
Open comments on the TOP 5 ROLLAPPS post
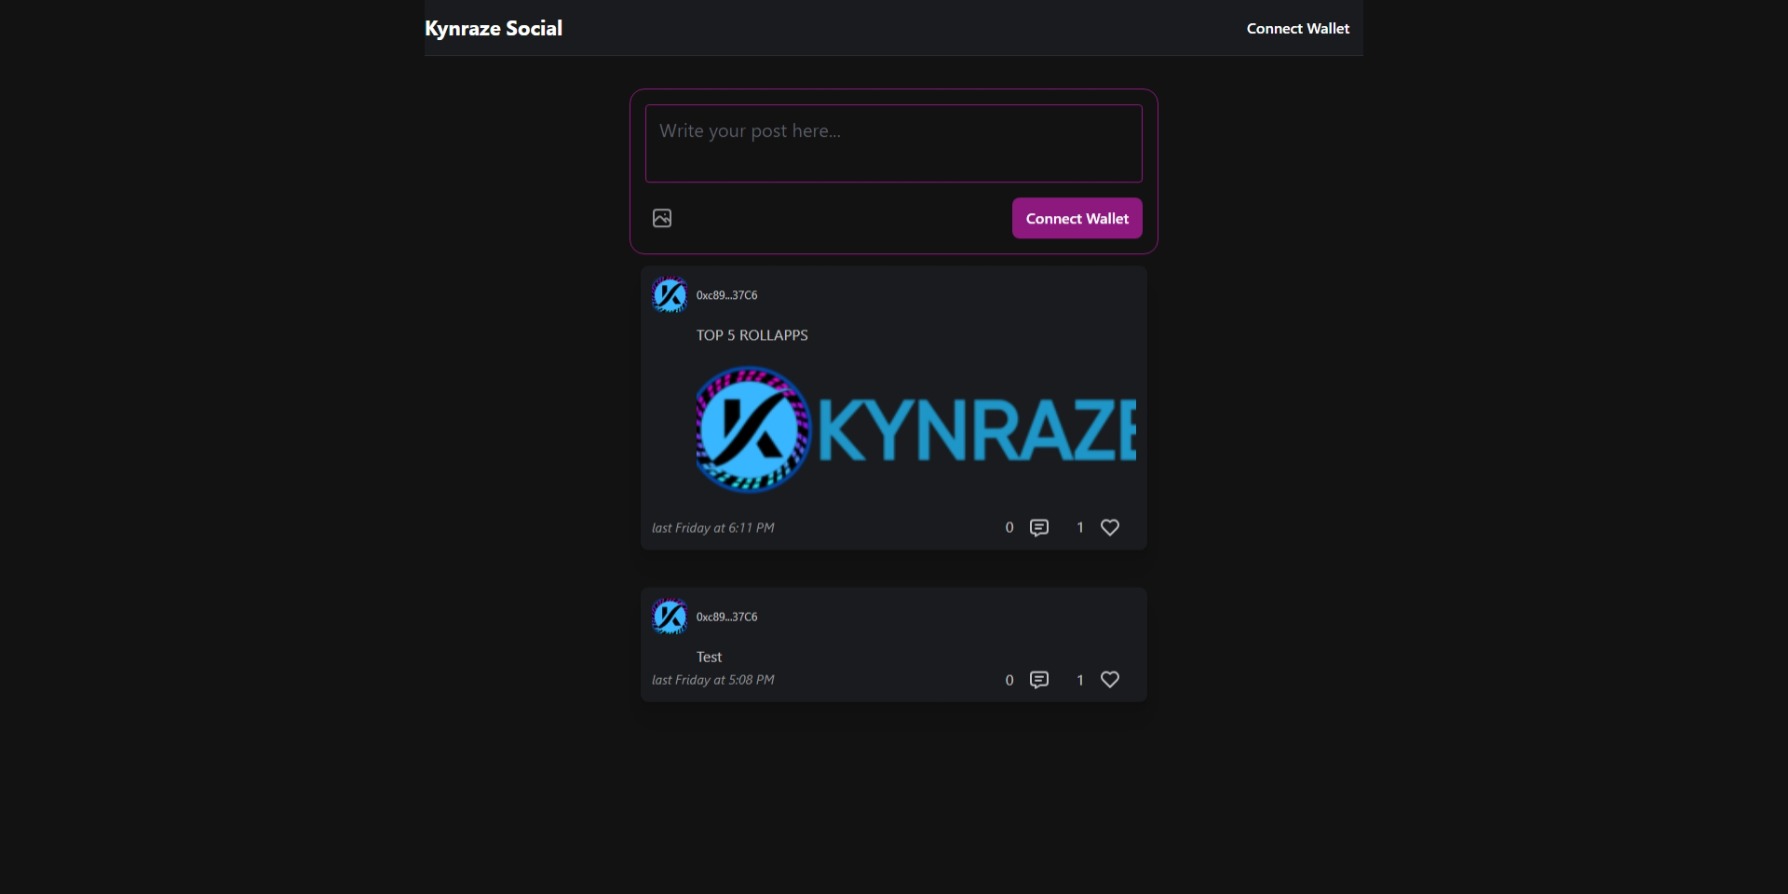1039,527
